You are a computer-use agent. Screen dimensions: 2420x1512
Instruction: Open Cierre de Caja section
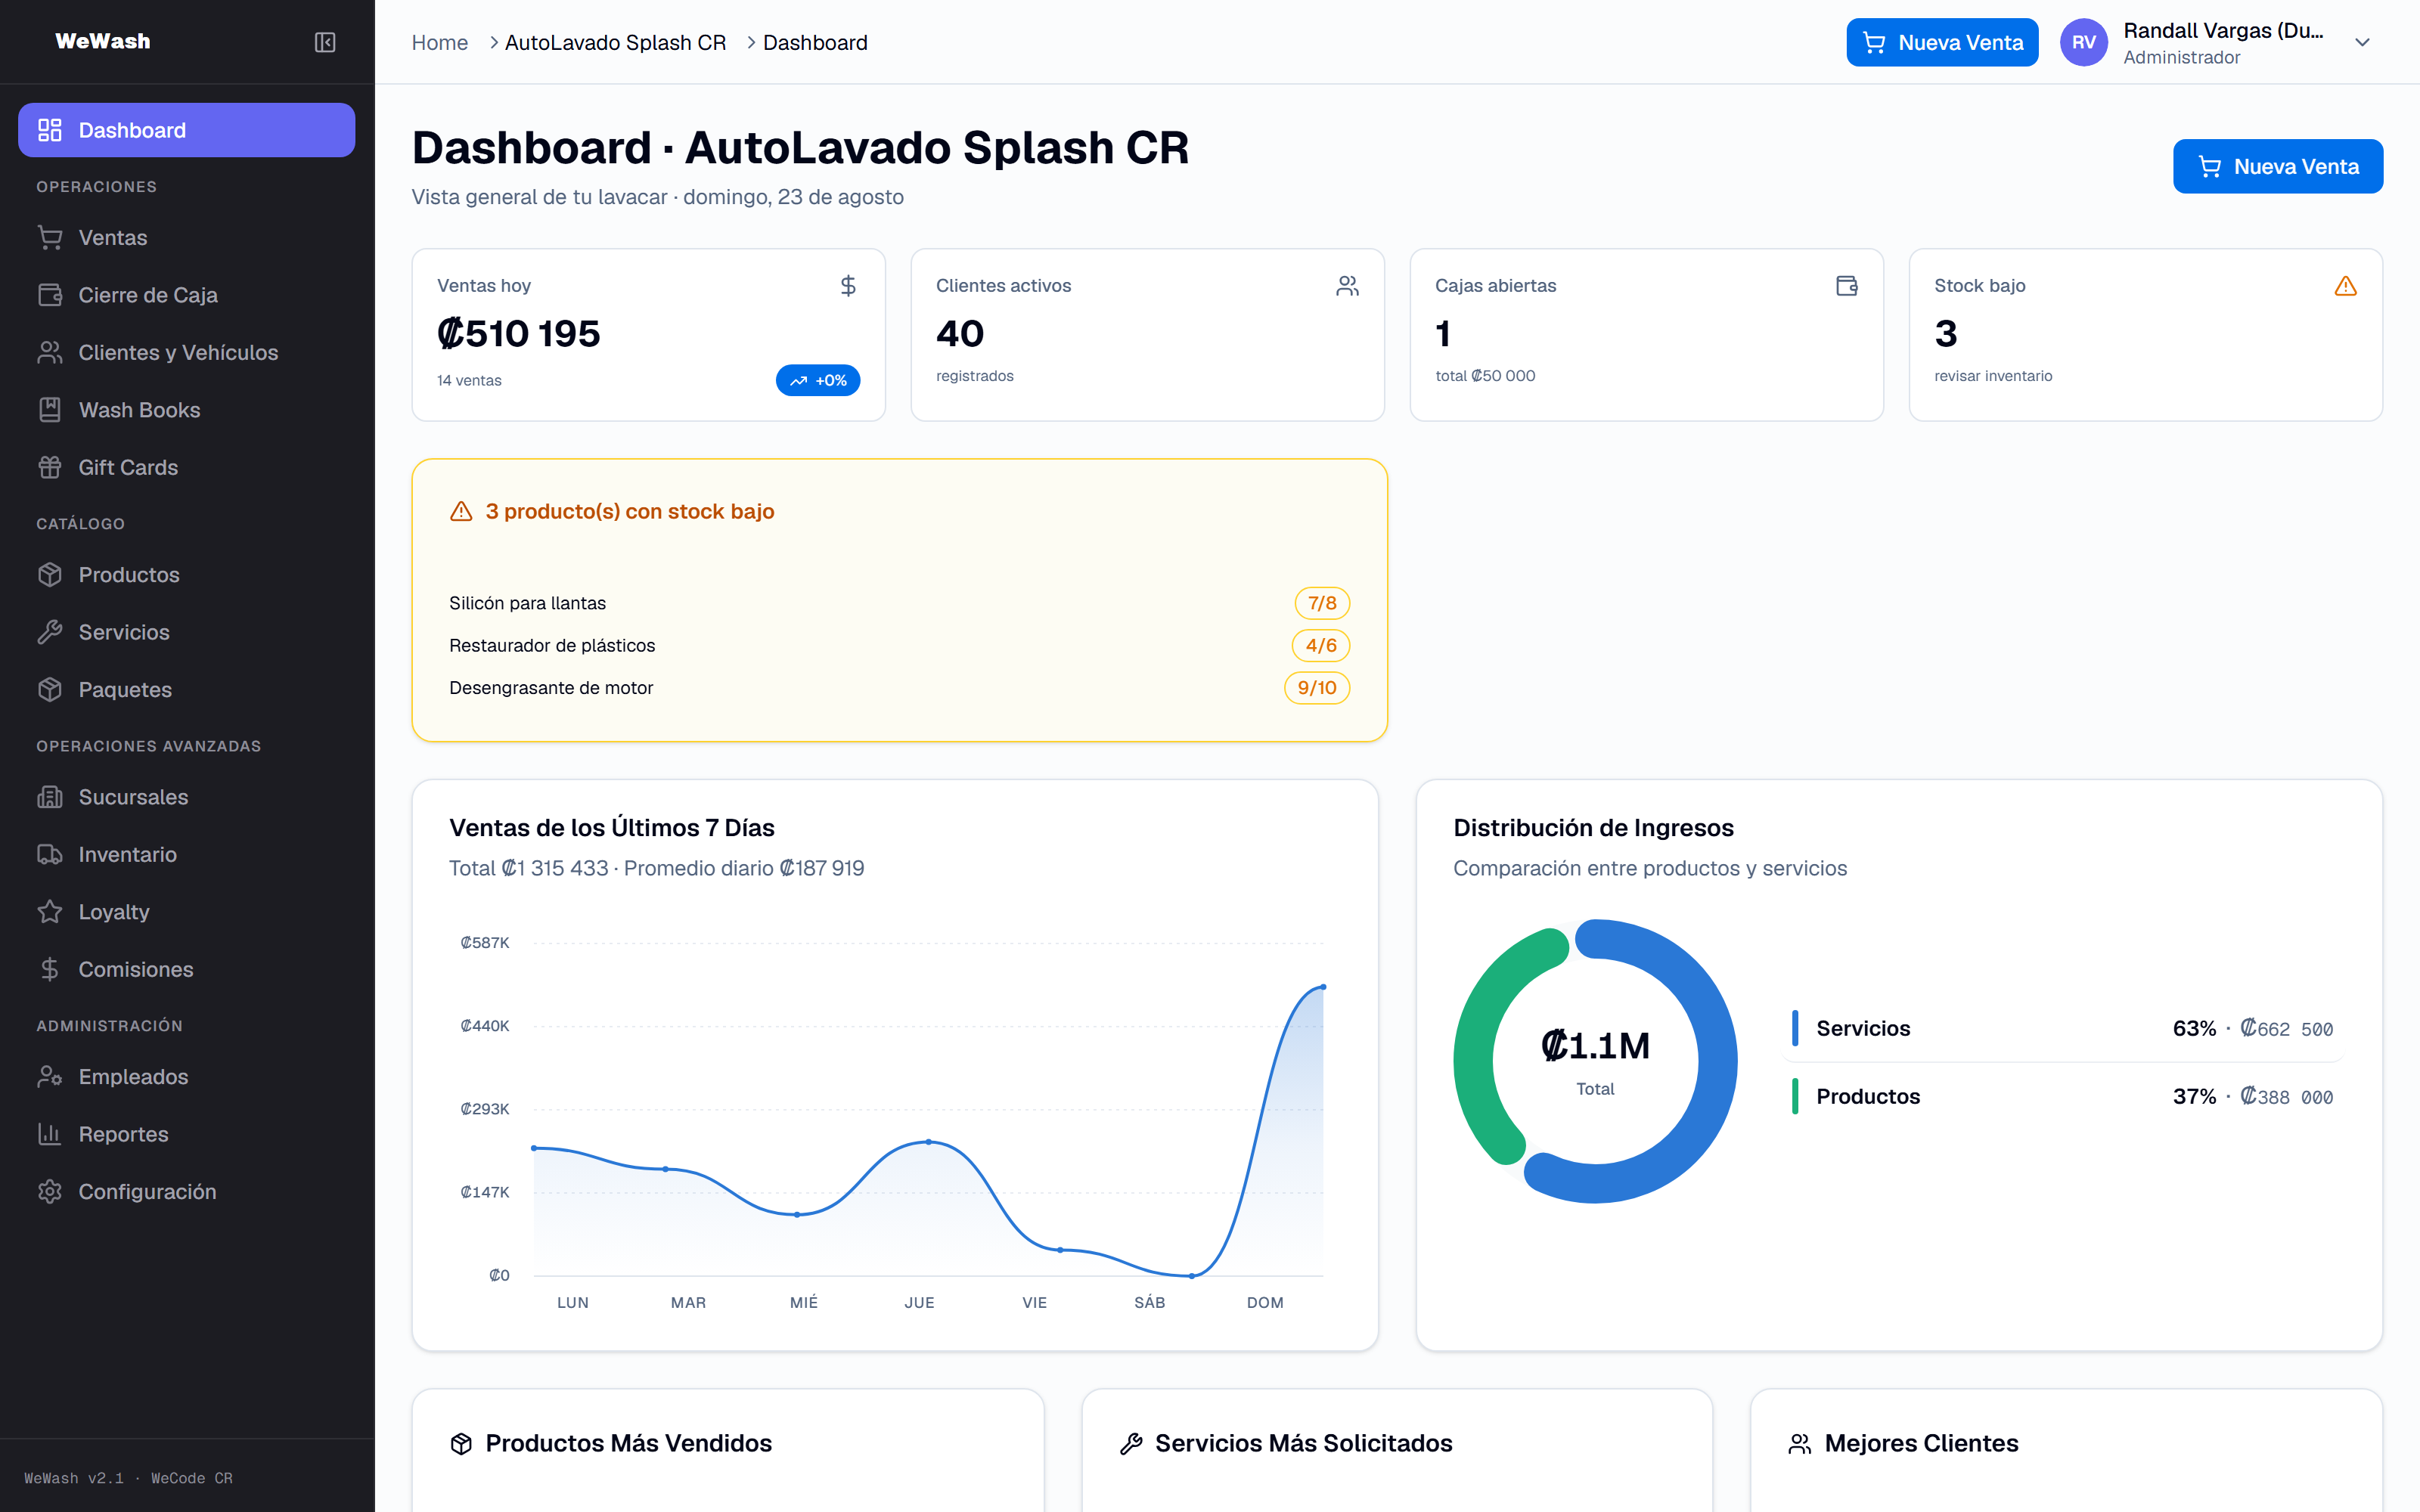186,295
